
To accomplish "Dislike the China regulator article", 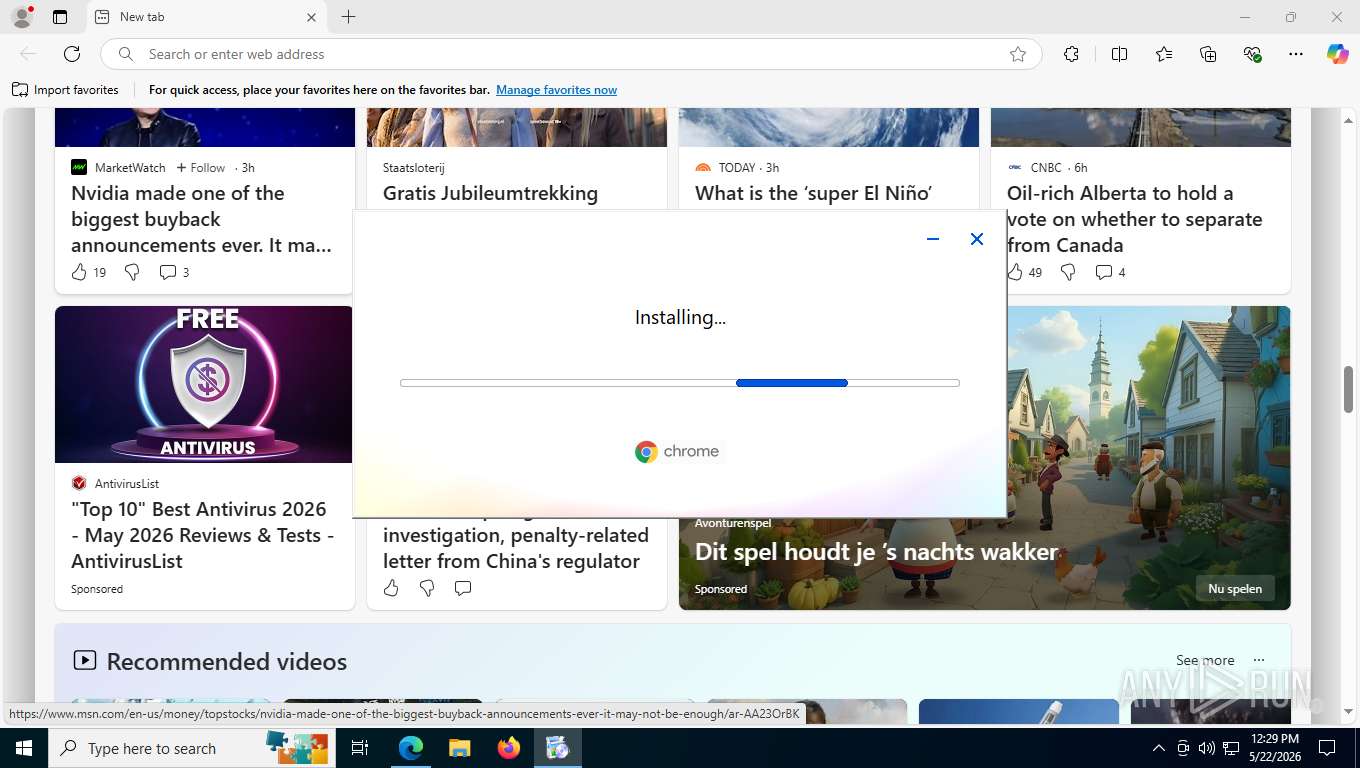I will coord(427,588).
